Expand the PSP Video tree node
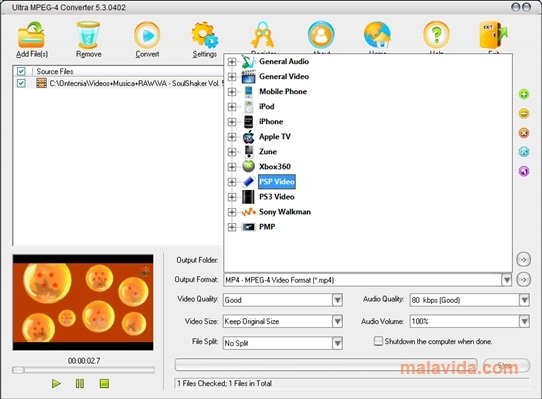Image resolution: width=542 pixels, height=399 pixels. 232,182
